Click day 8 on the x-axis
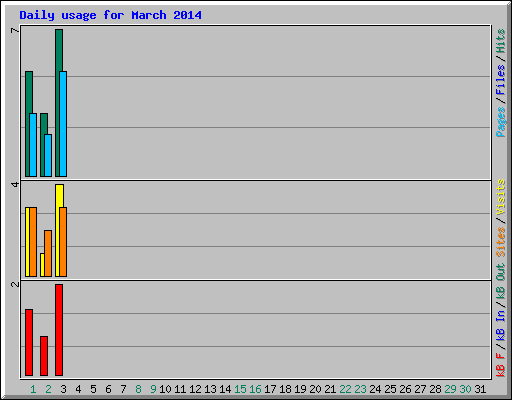This screenshot has width=512, height=400. pyautogui.click(x=138, y=389)
